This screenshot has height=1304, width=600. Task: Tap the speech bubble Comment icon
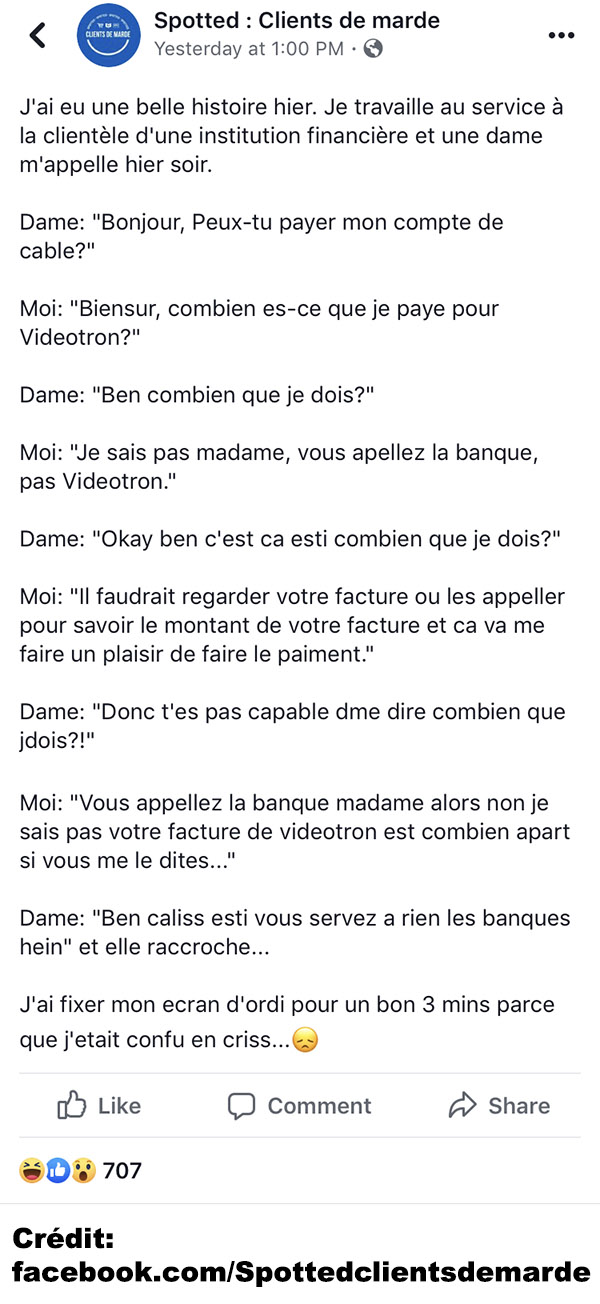click(x=241, y=1106)
